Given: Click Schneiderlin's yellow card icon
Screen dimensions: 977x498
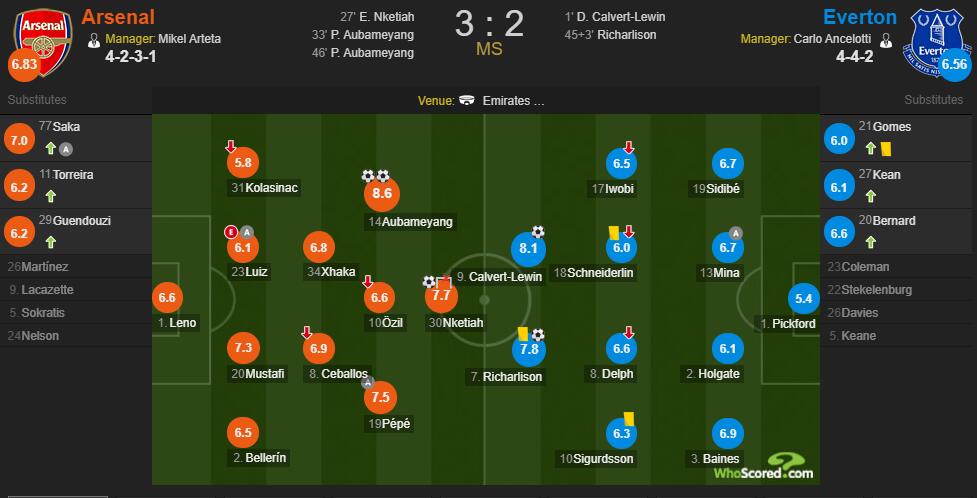Looking at the screenshot, I should 614,232.
